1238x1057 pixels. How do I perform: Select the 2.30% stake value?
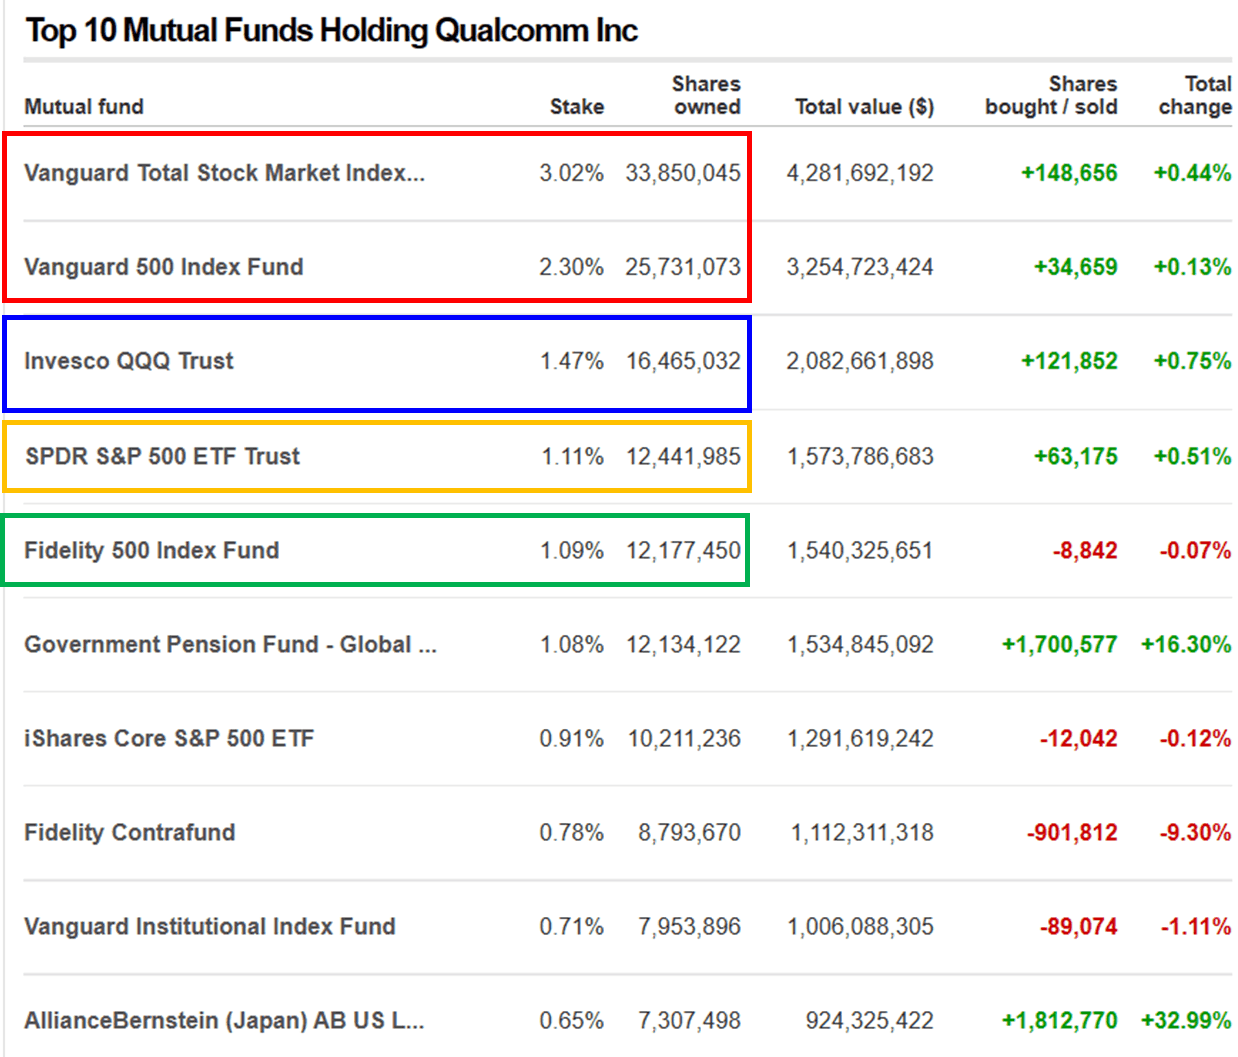pyautogui.click(x=572, y=267)
